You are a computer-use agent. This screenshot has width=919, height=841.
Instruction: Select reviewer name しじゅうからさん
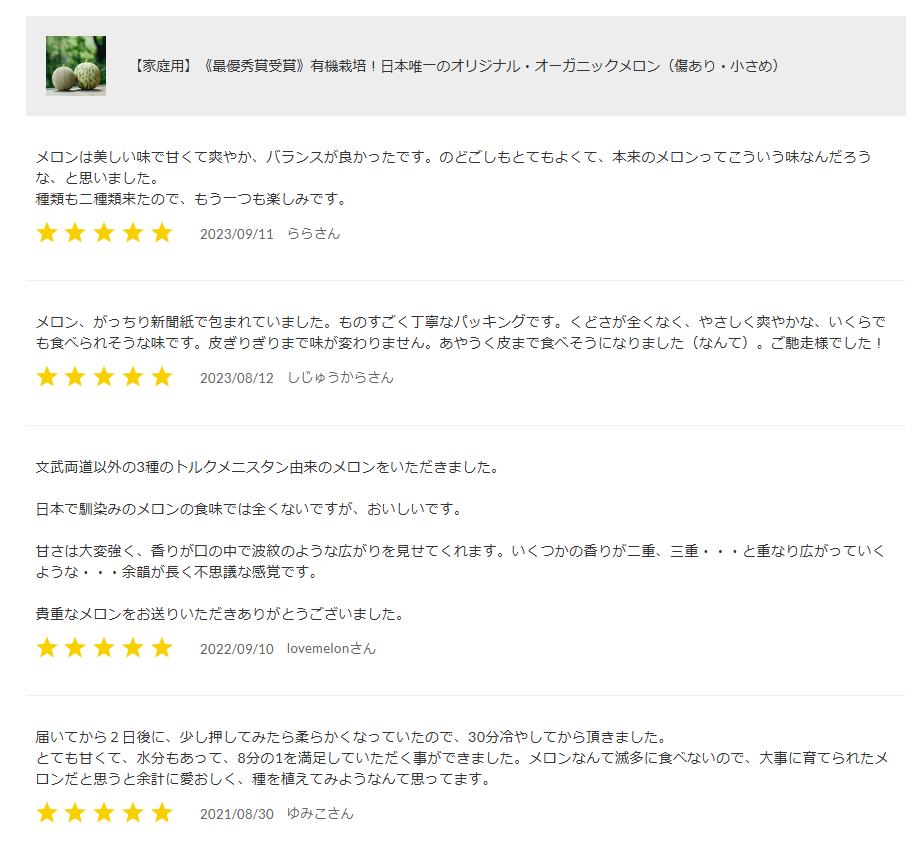tap(340, 378)
